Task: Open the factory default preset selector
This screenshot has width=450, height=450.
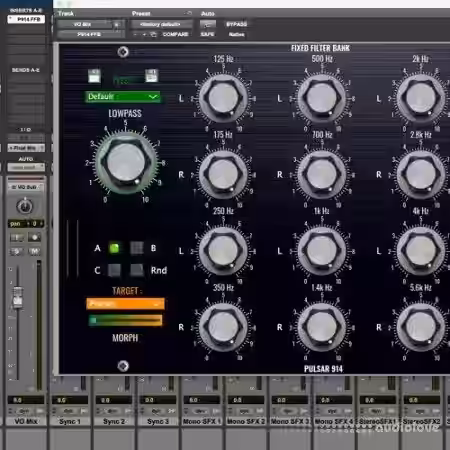Action: [x=161, y=24]
